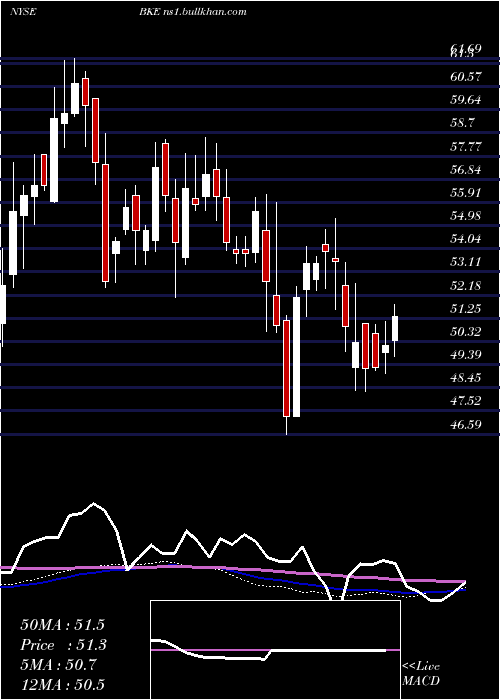Click the 57.77 price axis label
The image size is (500, 700).
pos(466,146)
